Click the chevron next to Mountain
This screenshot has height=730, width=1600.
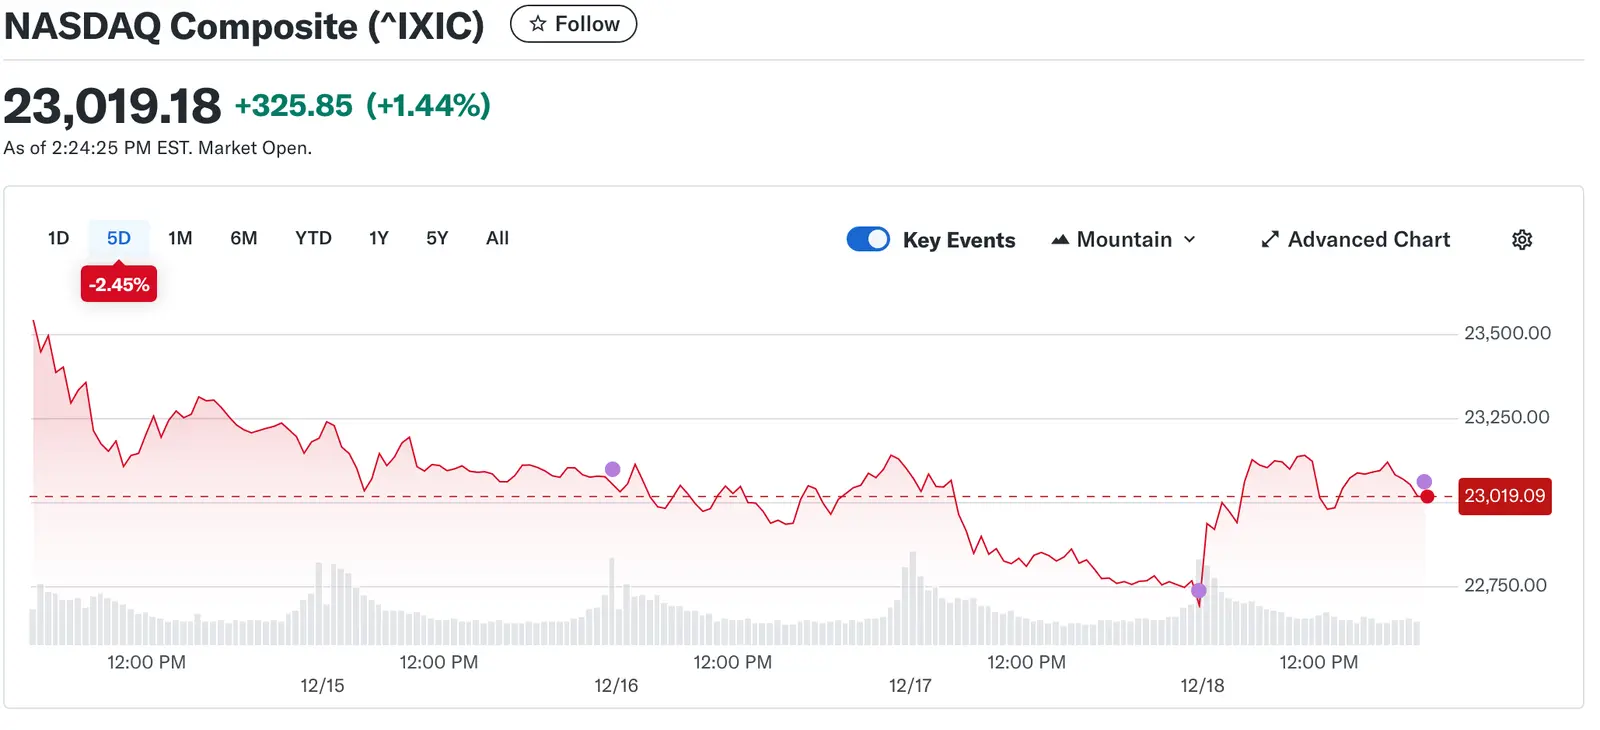pos(1190,240)
